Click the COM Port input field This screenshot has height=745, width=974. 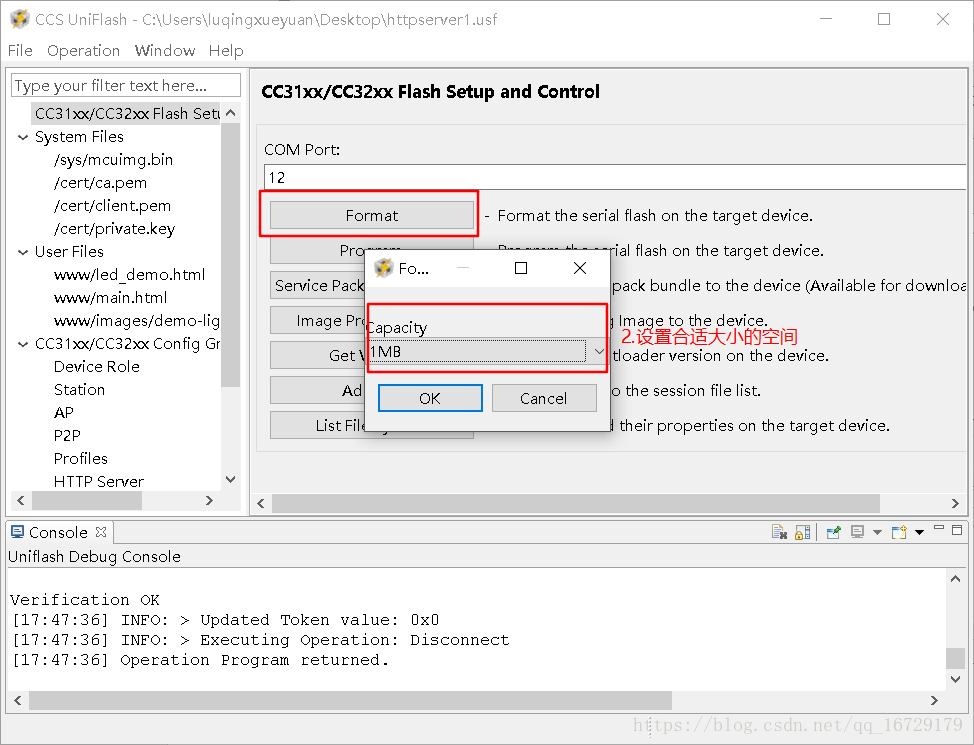click(x=615, y=177)
